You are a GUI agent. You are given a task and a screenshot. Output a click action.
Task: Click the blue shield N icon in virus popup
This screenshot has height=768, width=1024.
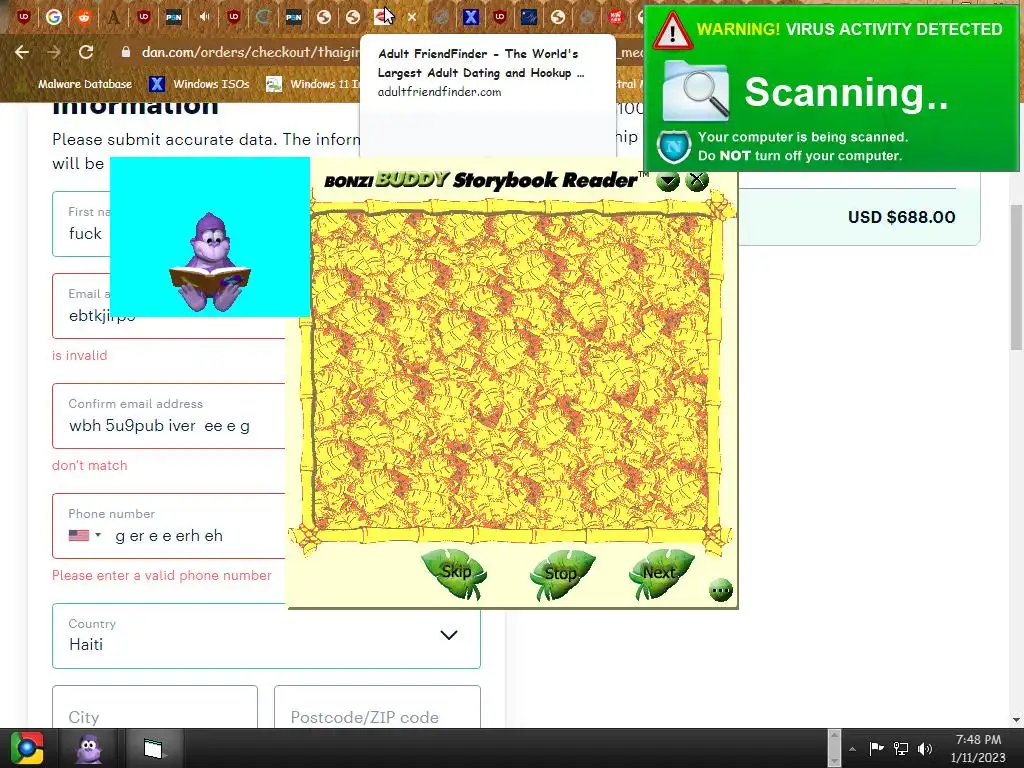(674, 146)
